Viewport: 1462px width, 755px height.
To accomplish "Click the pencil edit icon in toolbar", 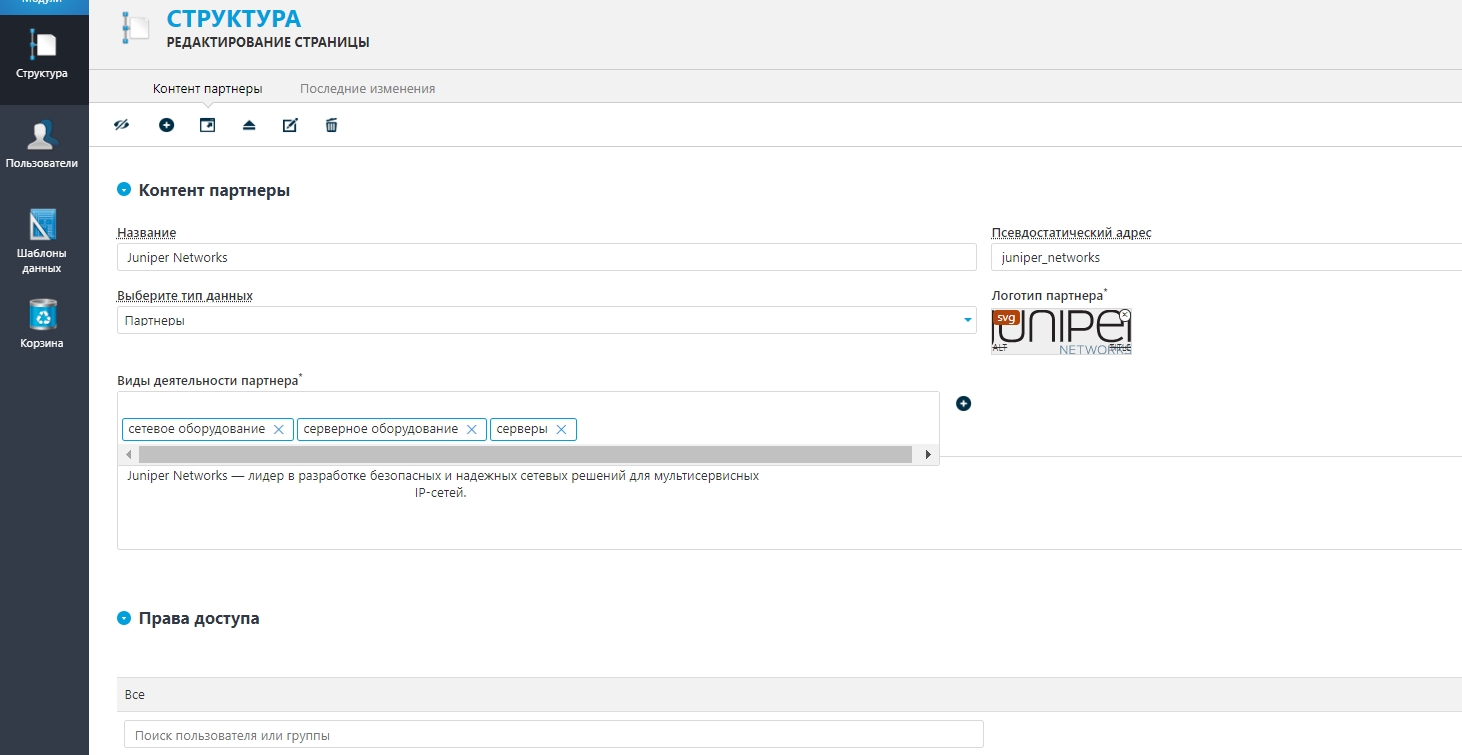I will [x=290, y=125].
